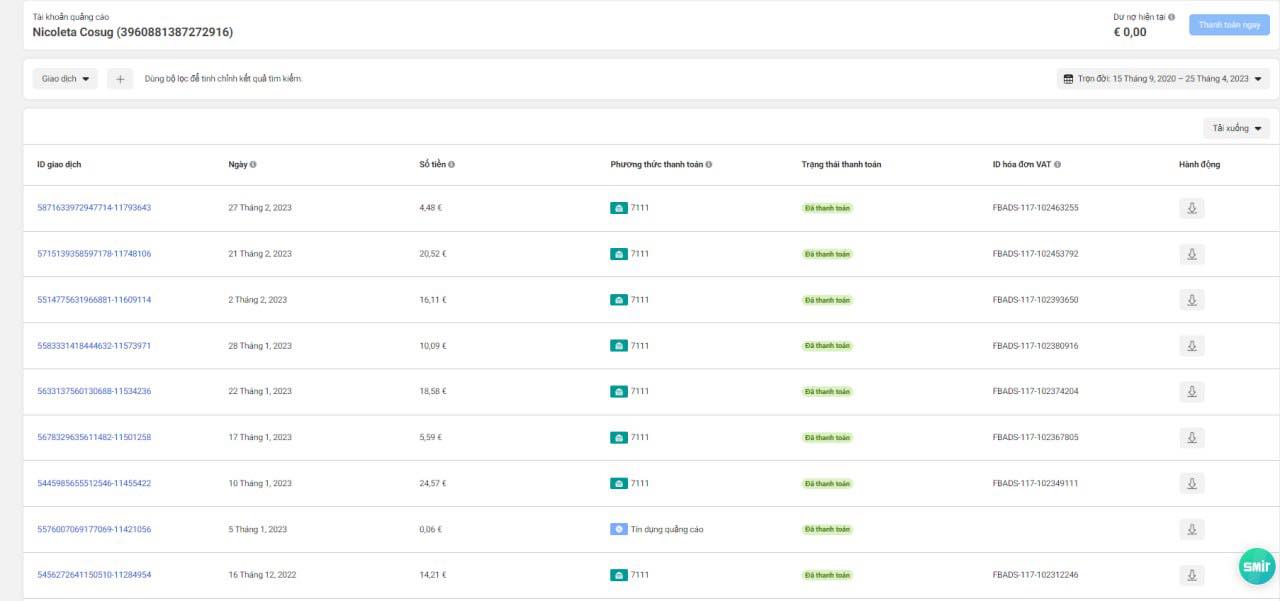Click info icon beside Số tiền header
Screen dimensions: 1280x601
click(452, 165)
